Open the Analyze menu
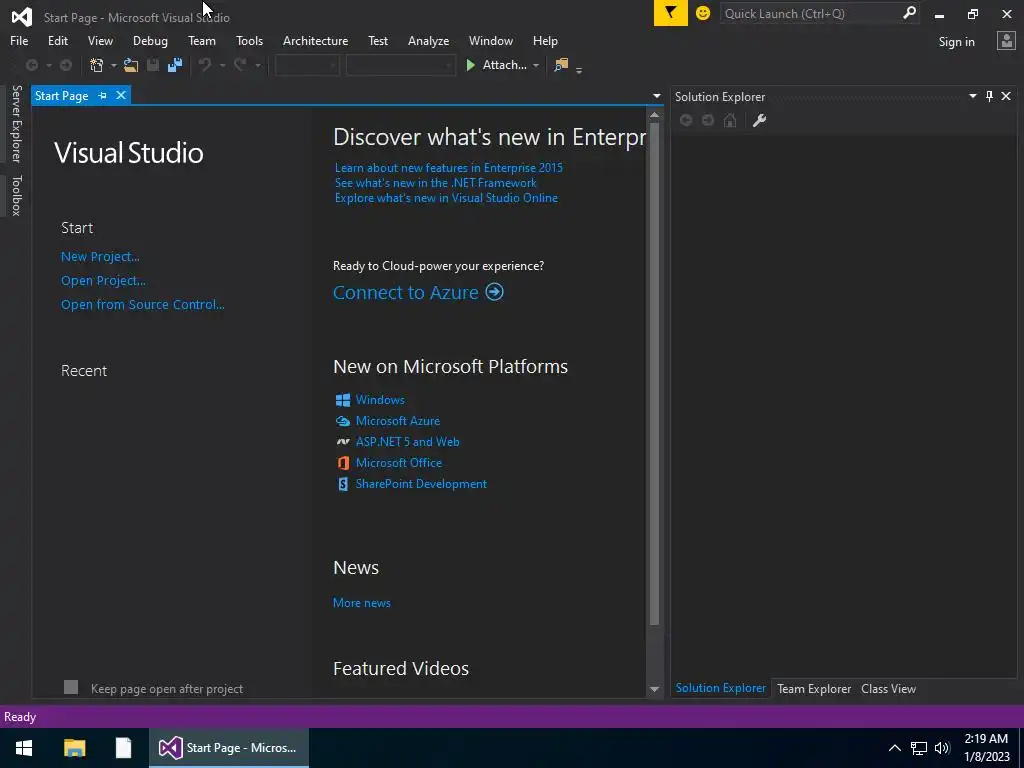The image size is (1024, 768). (428, 40)
